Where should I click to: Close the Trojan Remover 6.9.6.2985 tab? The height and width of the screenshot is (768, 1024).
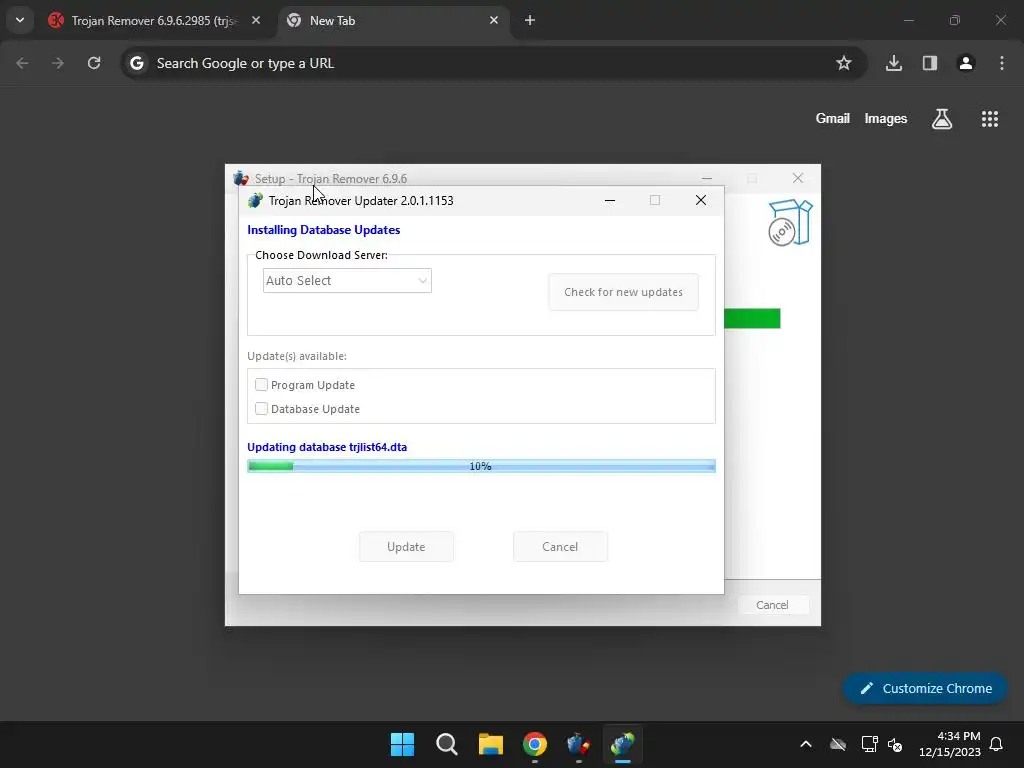(x=256, y=20)
